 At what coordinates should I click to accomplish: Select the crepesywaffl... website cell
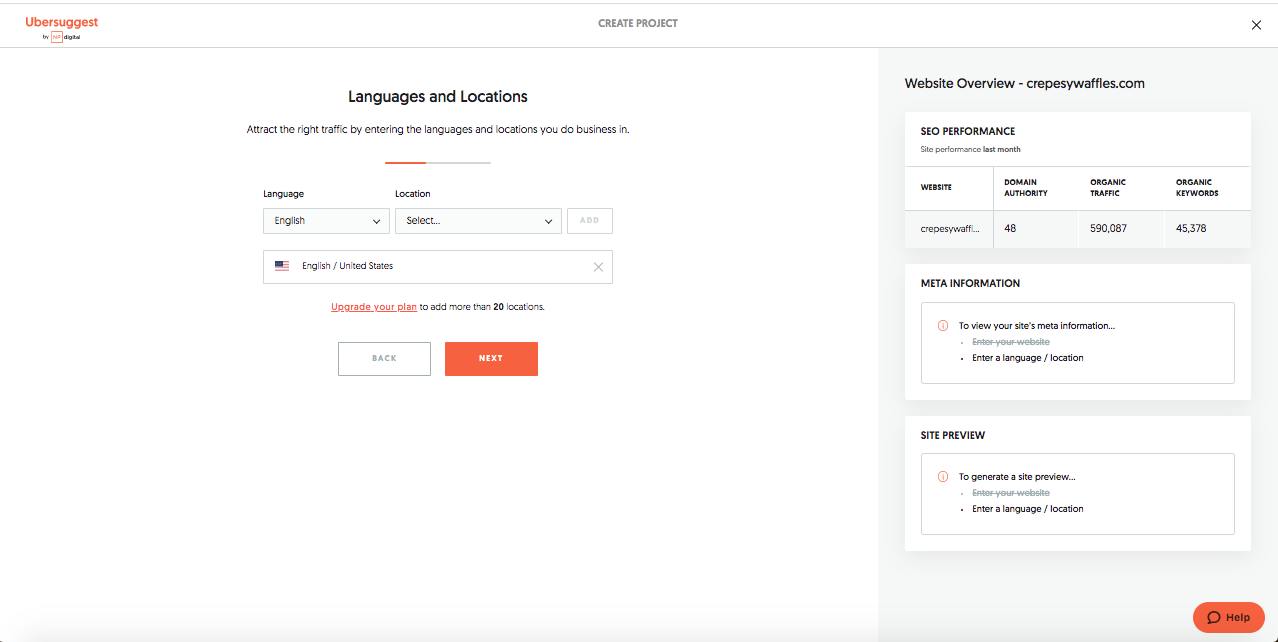tap(949, 229)
